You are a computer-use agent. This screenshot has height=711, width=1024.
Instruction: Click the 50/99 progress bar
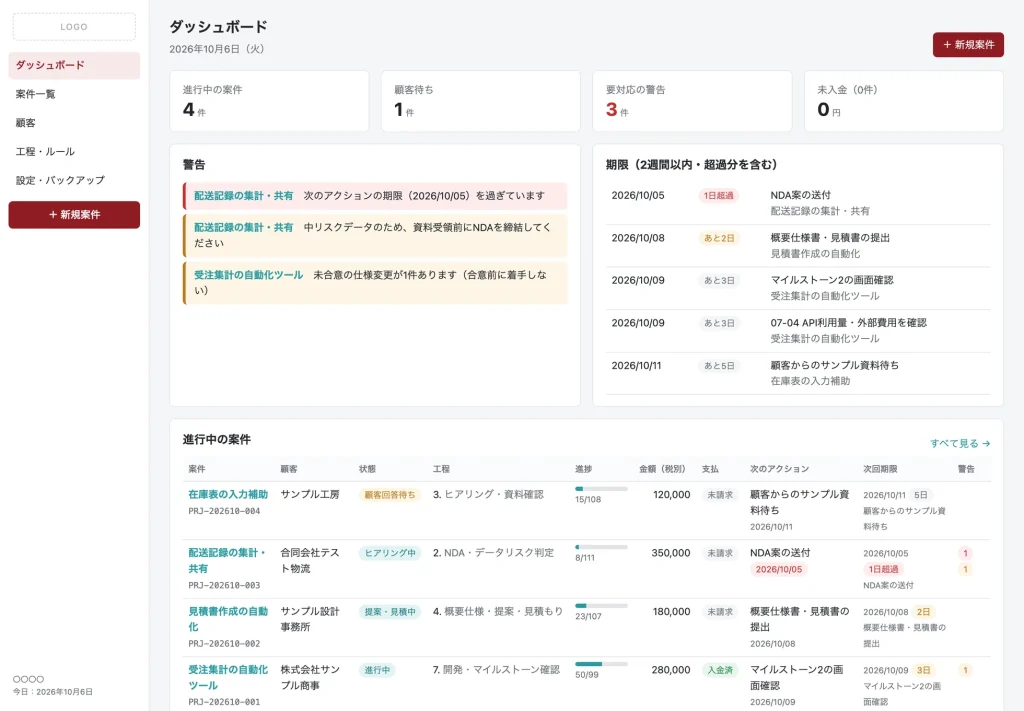(x=601, y=664)
